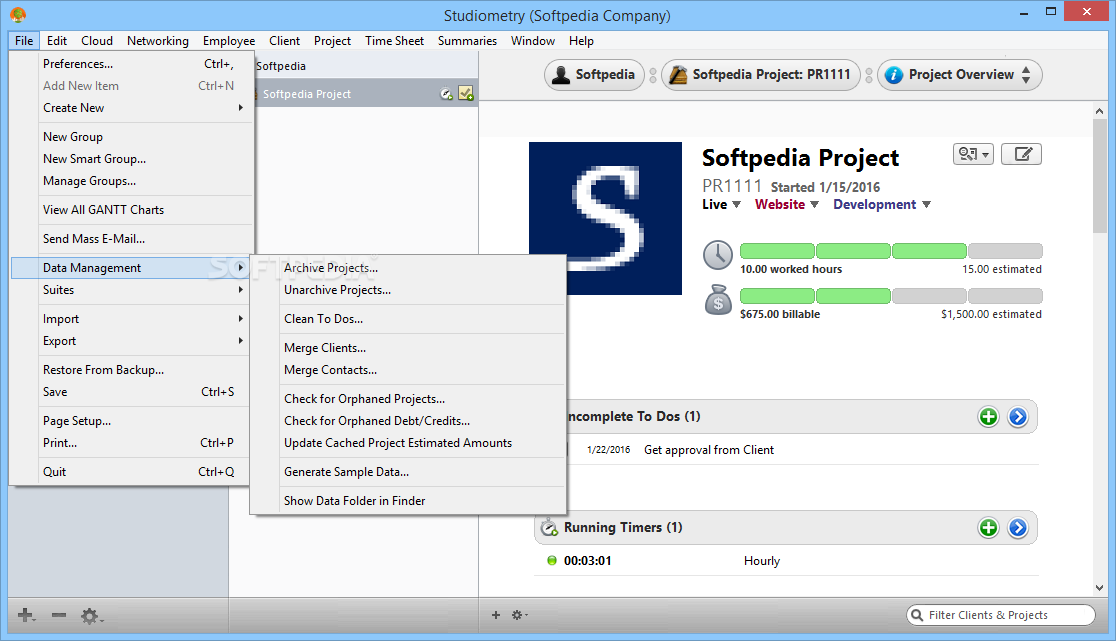This screenshot has width=1116, height=641.
Task: Choose Send Mass E-Mail... item
Action: click(x=131, y=239)
